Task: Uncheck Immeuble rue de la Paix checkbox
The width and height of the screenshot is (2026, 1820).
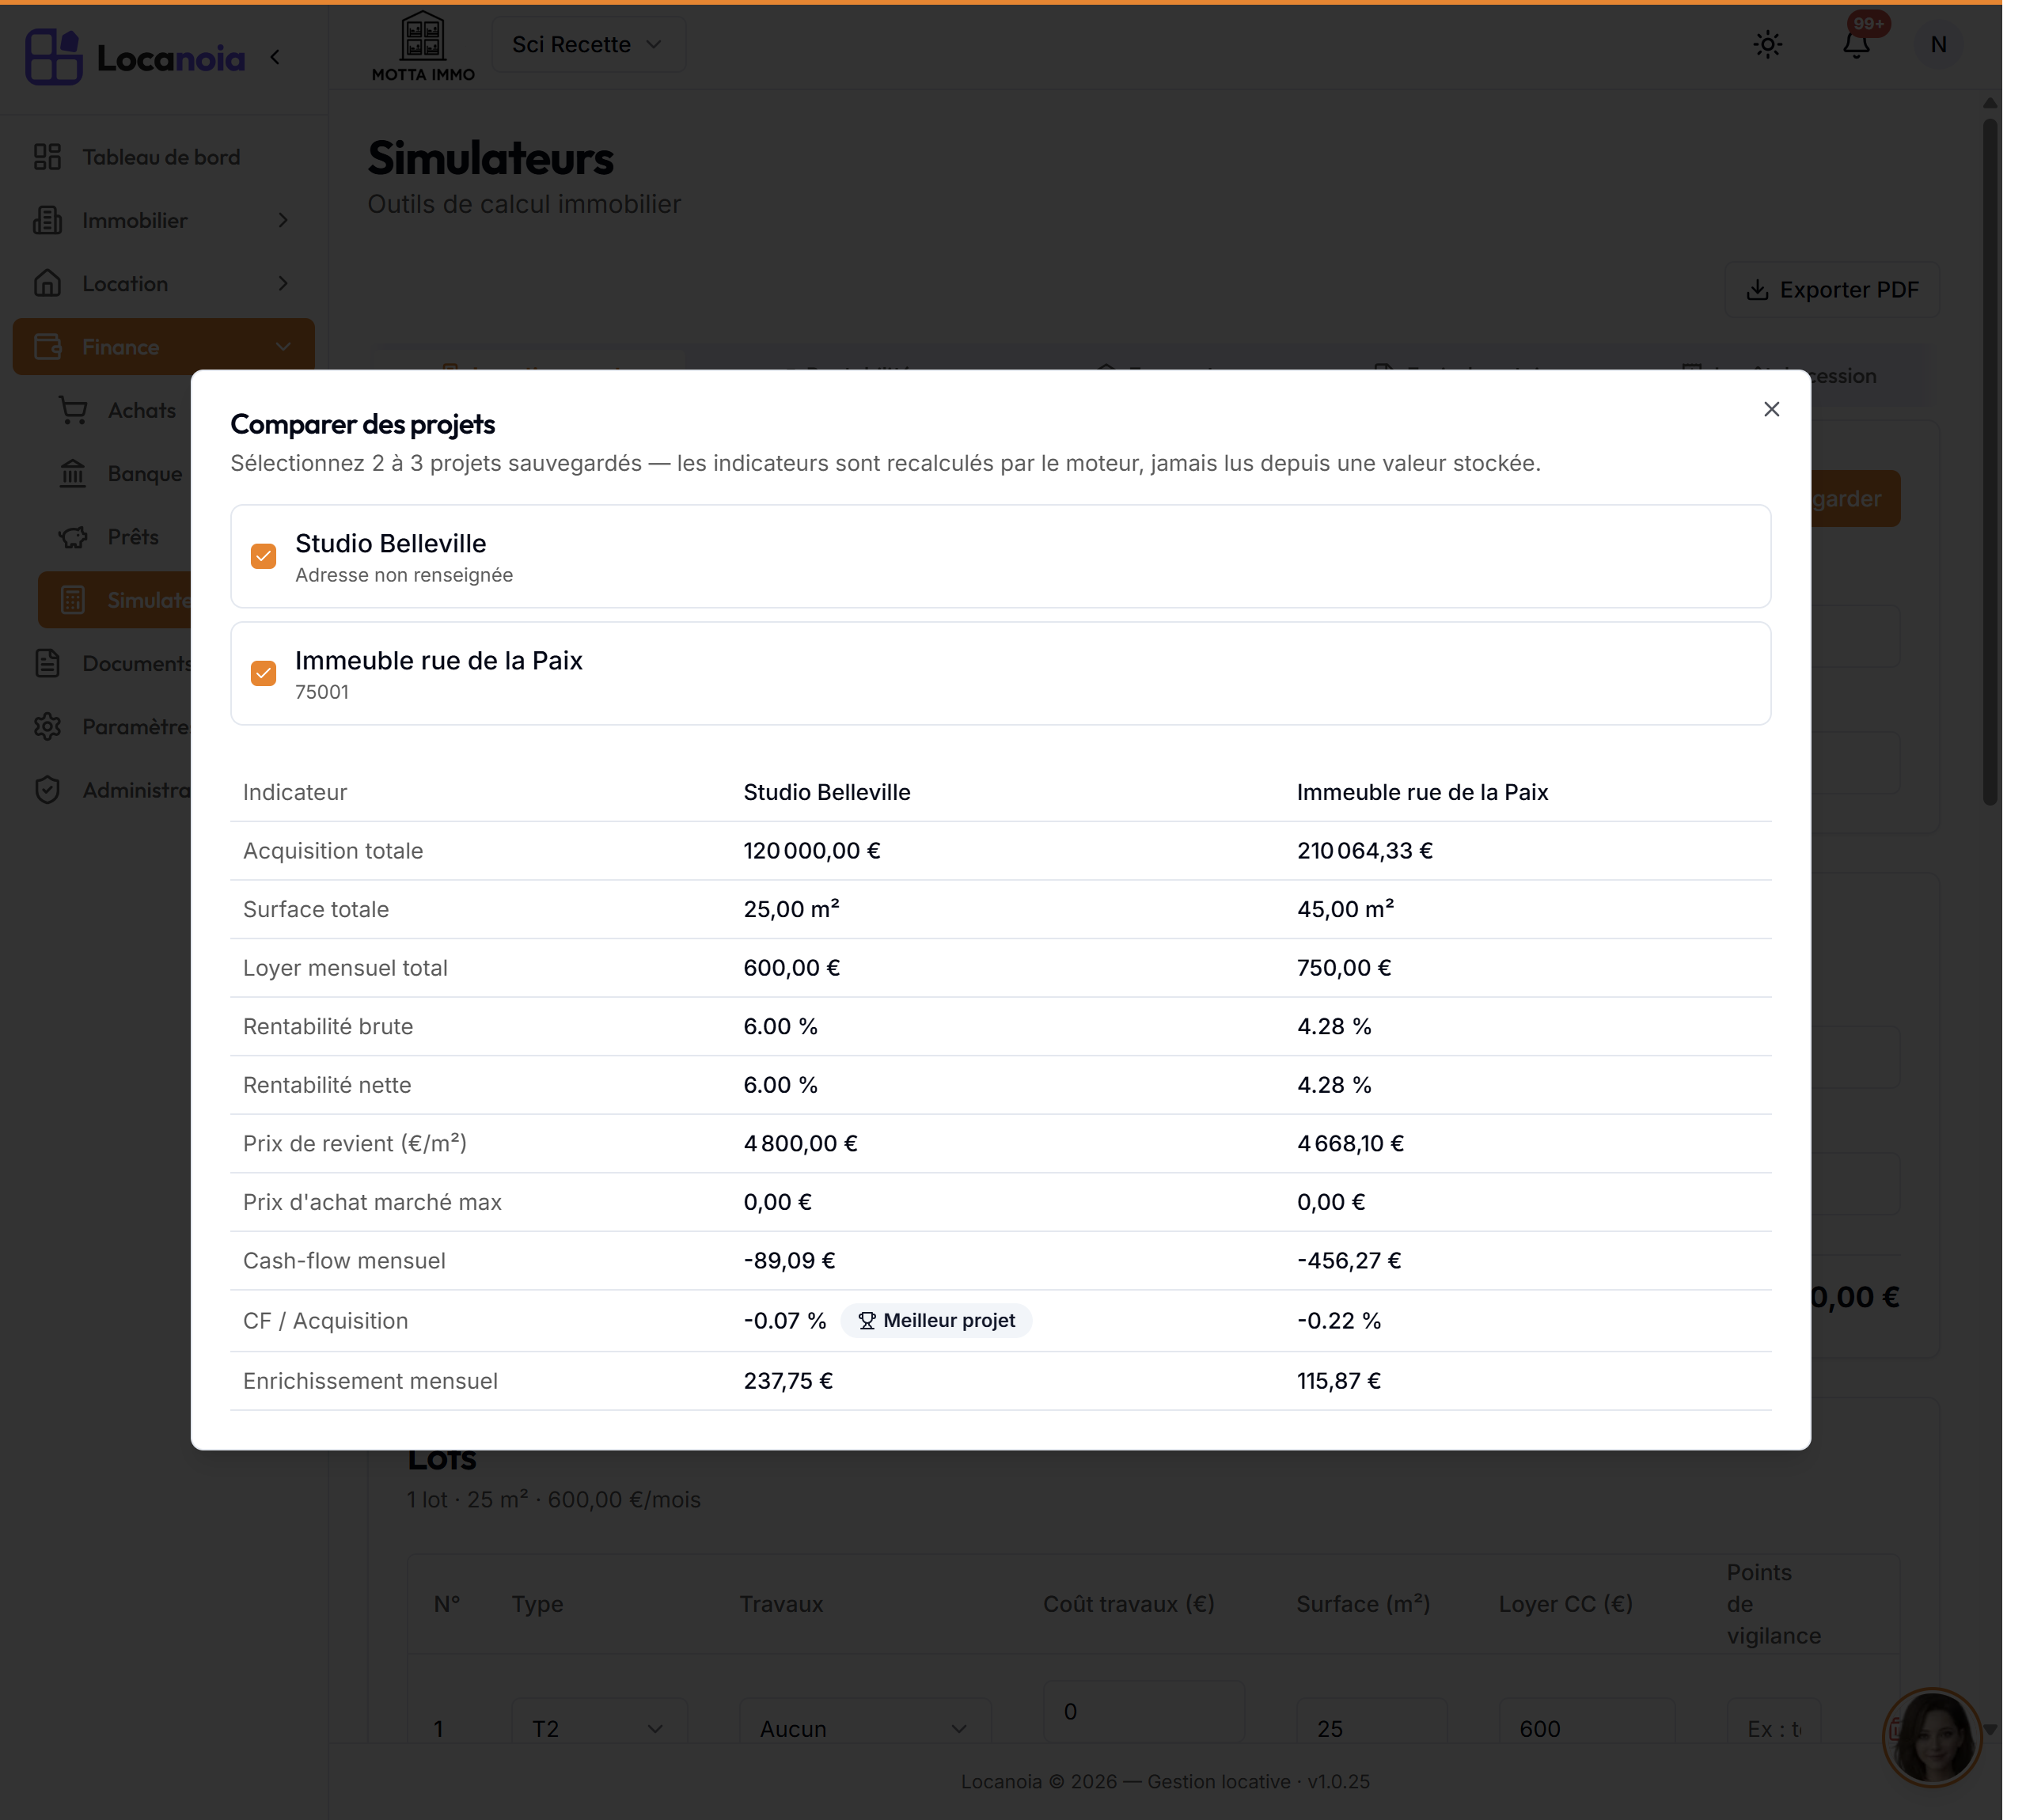Action: coord(263,673)
